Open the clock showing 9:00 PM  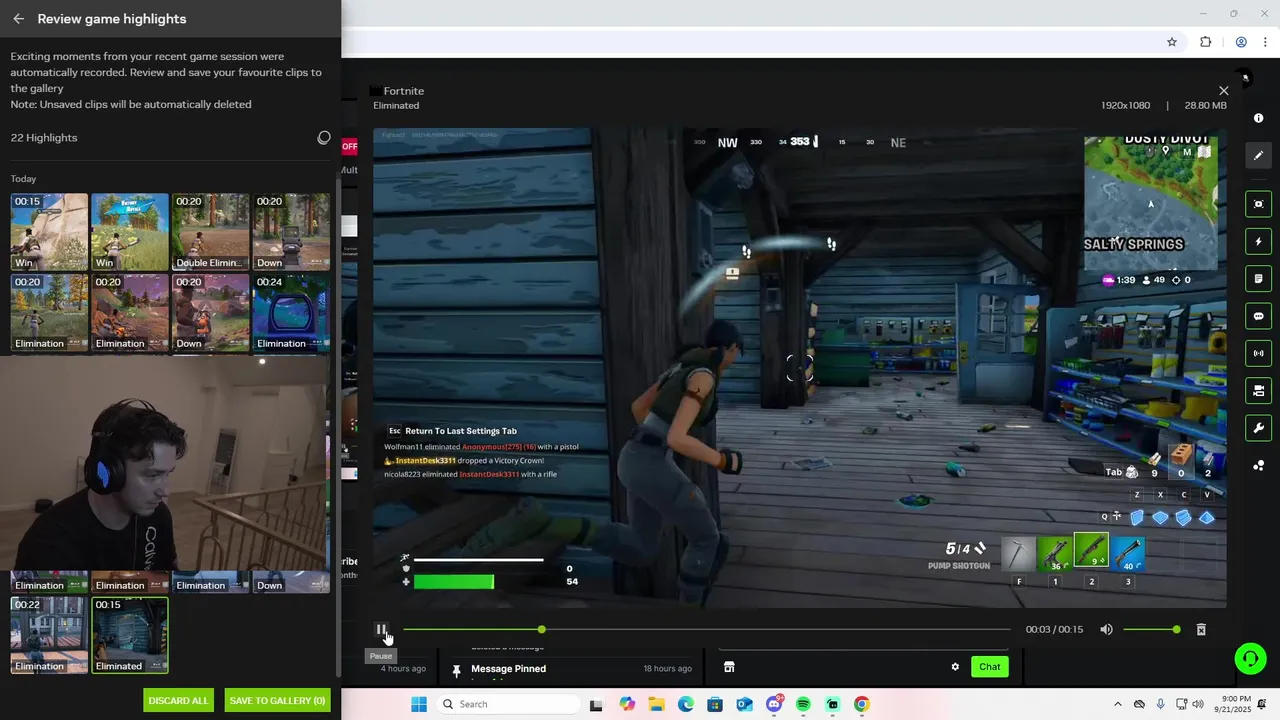1235,704
